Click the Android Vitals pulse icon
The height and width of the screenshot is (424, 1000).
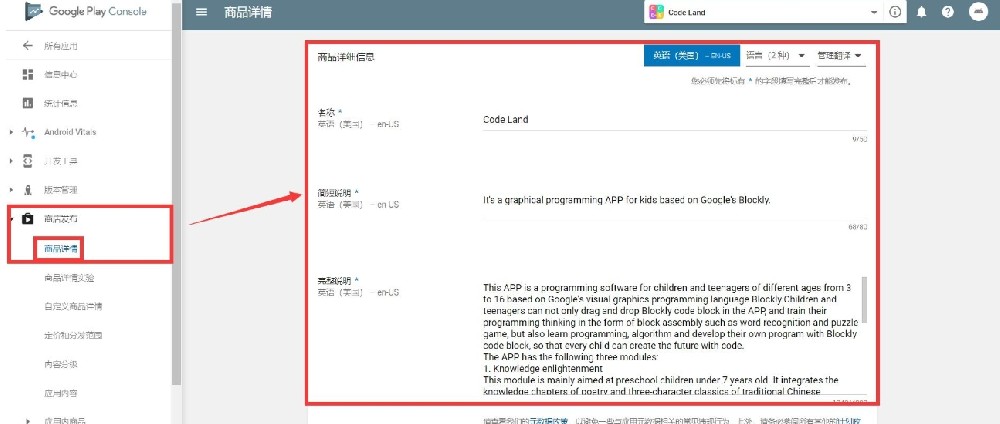pos(27,132)
